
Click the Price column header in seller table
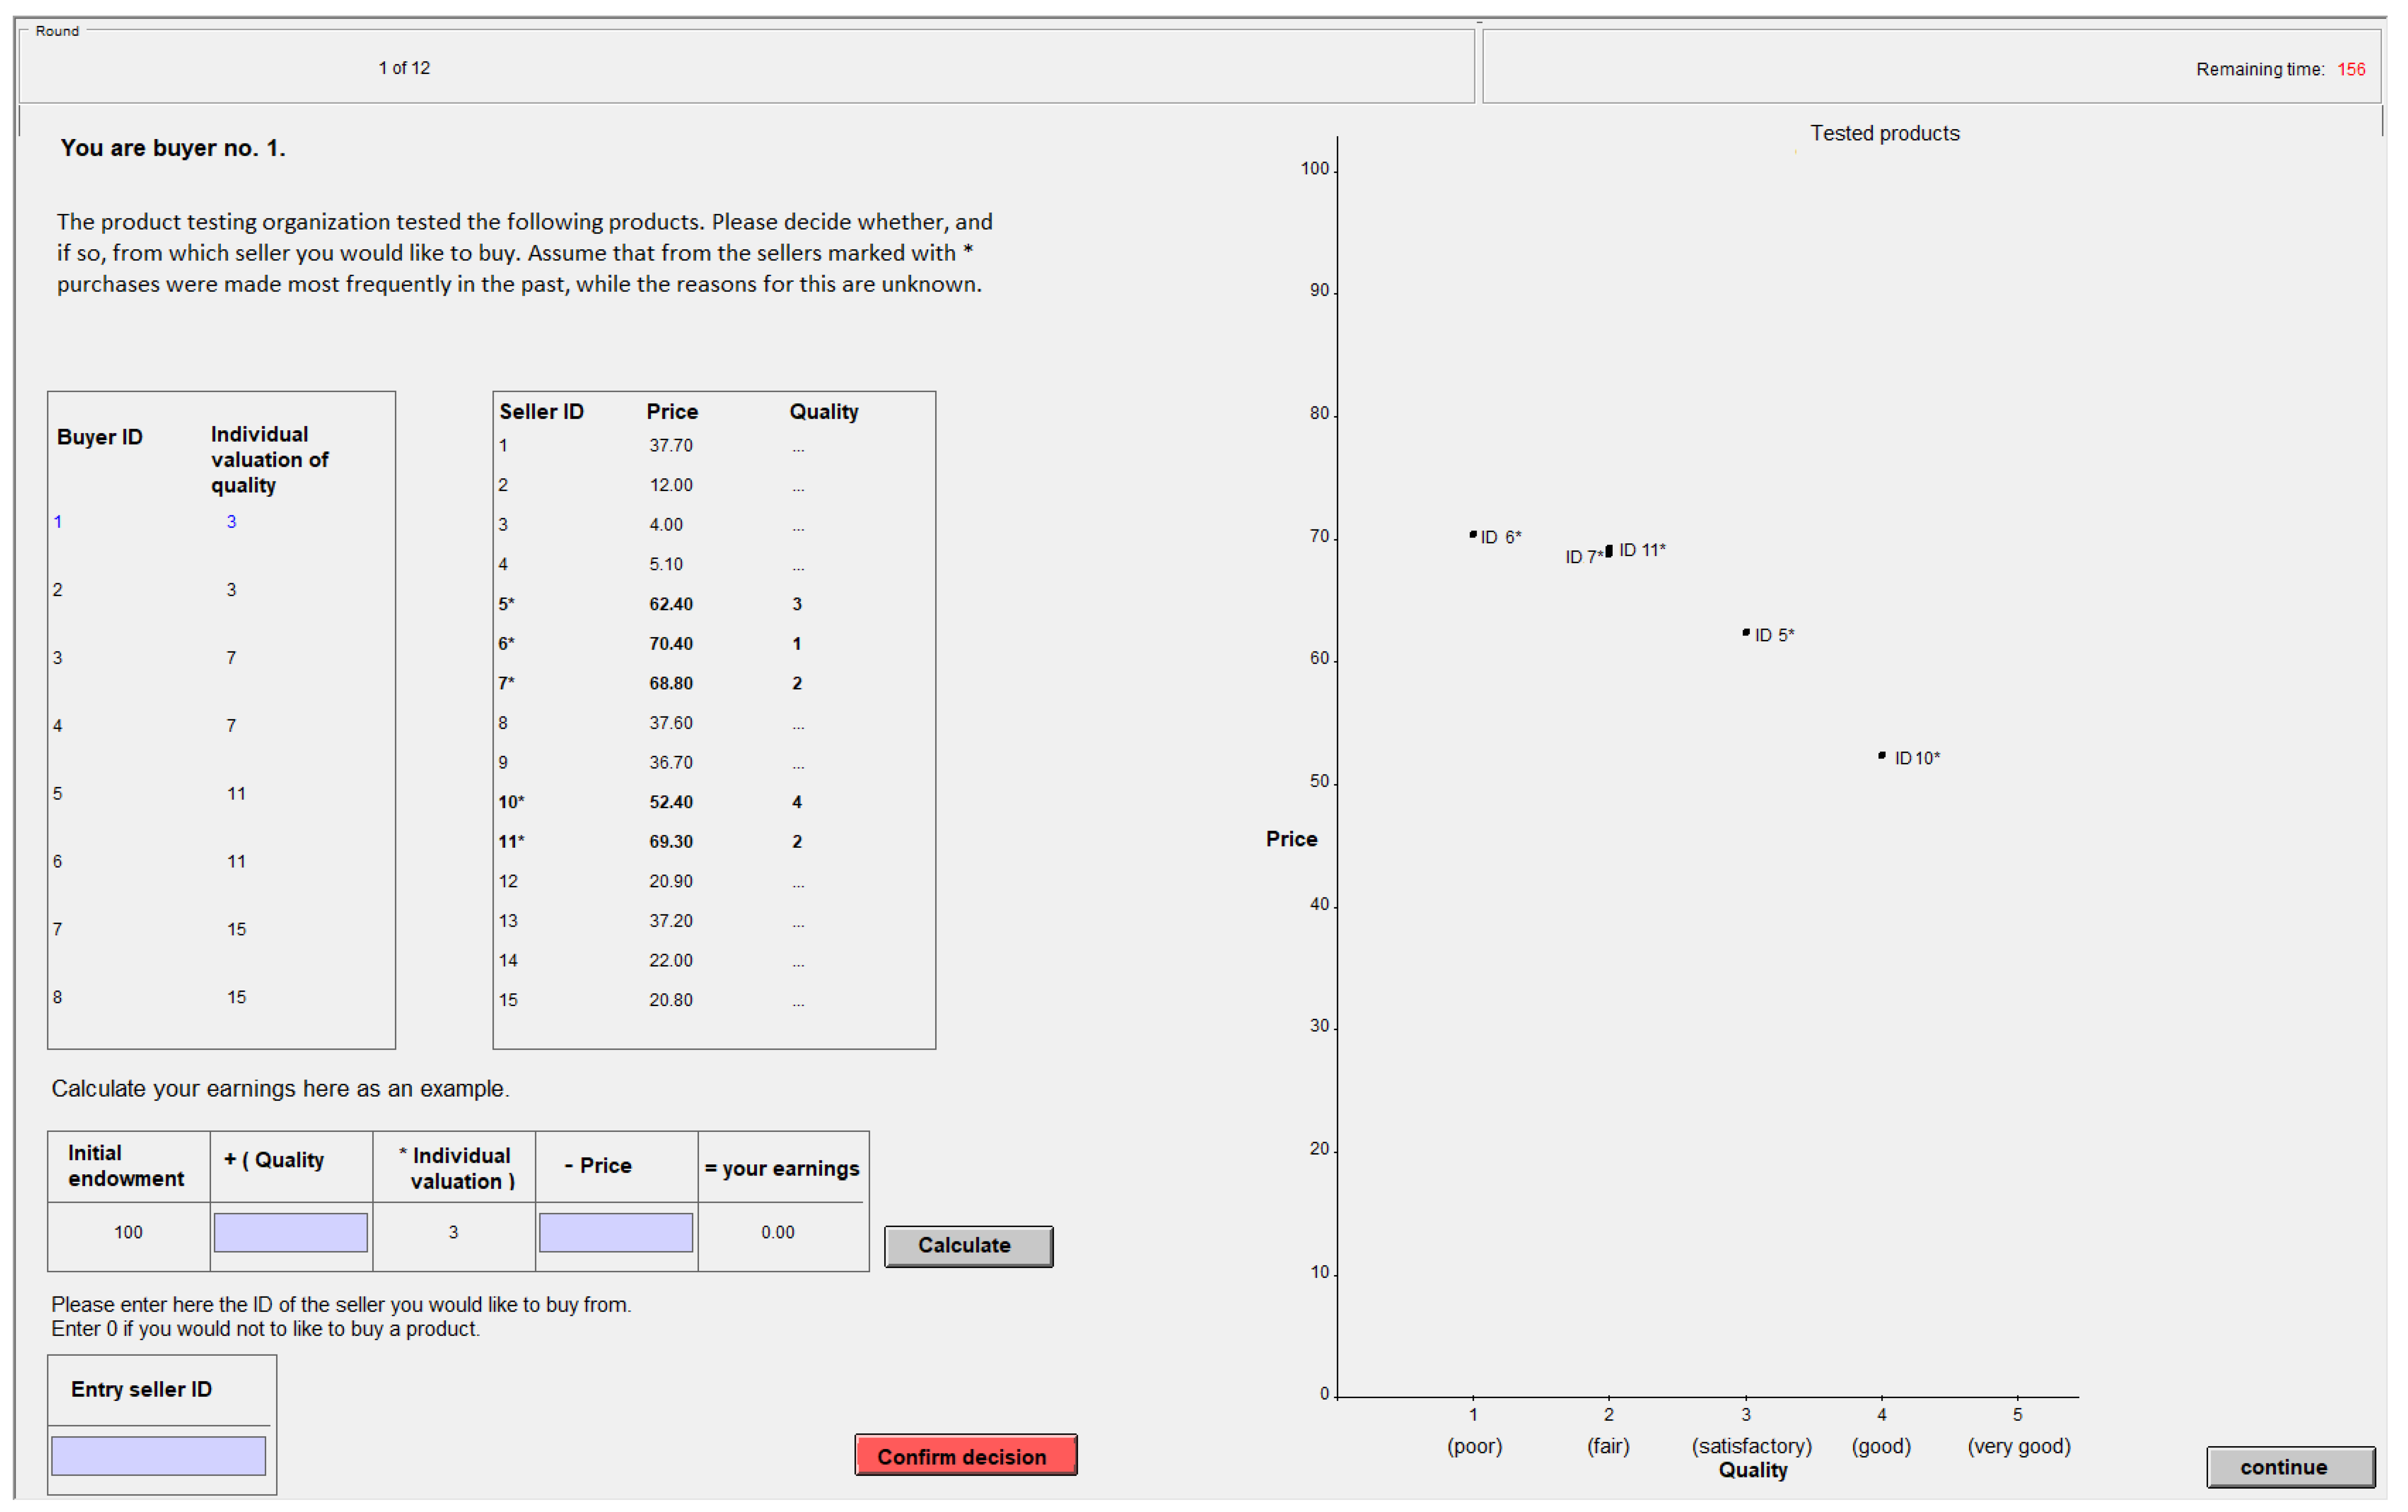point(672,412)
